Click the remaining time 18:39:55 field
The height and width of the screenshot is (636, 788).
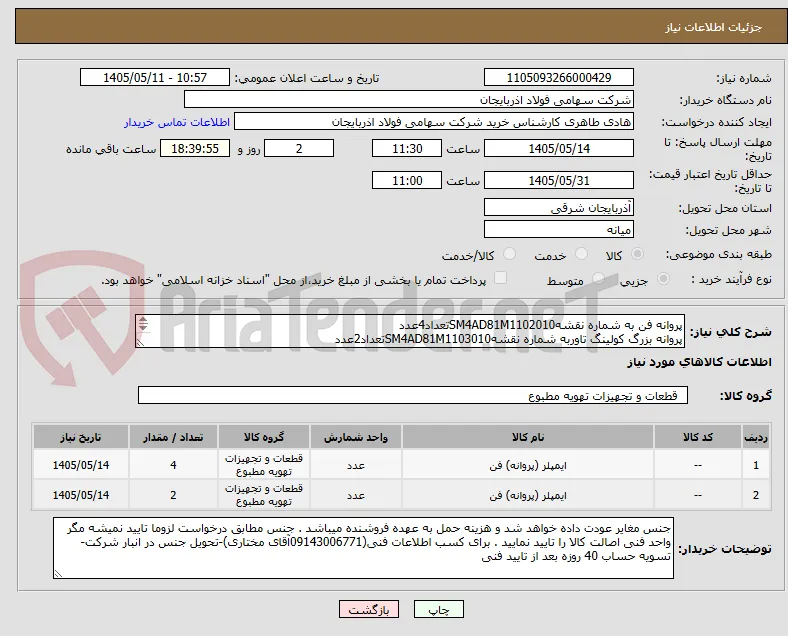coord(195,149)
